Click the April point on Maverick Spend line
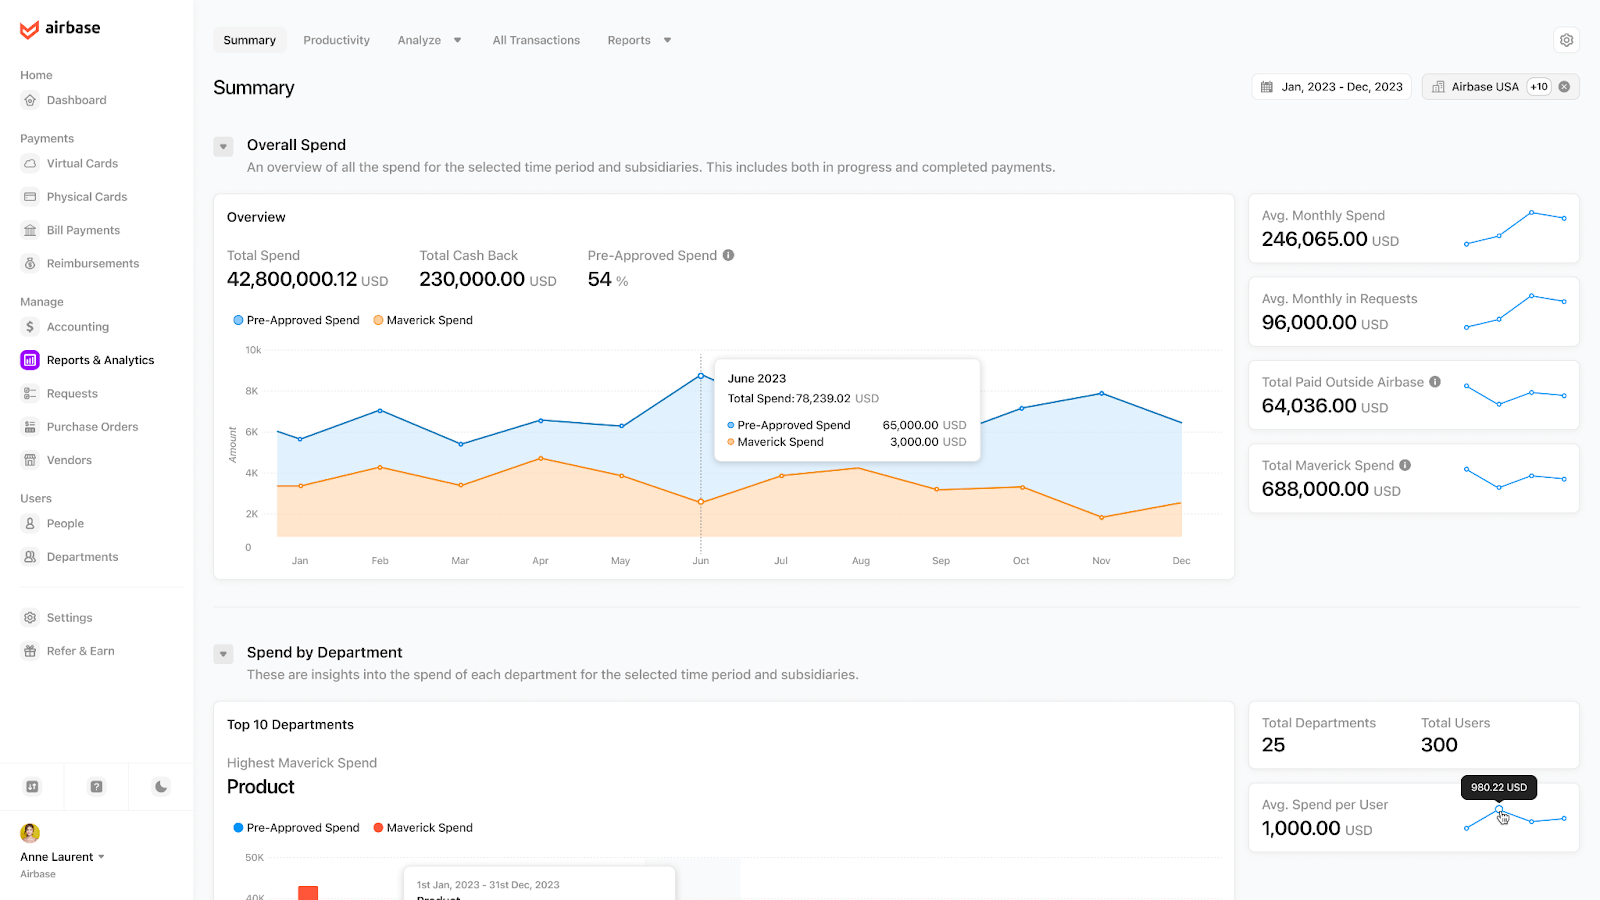The image size is (1600, 900). [541, 458]
